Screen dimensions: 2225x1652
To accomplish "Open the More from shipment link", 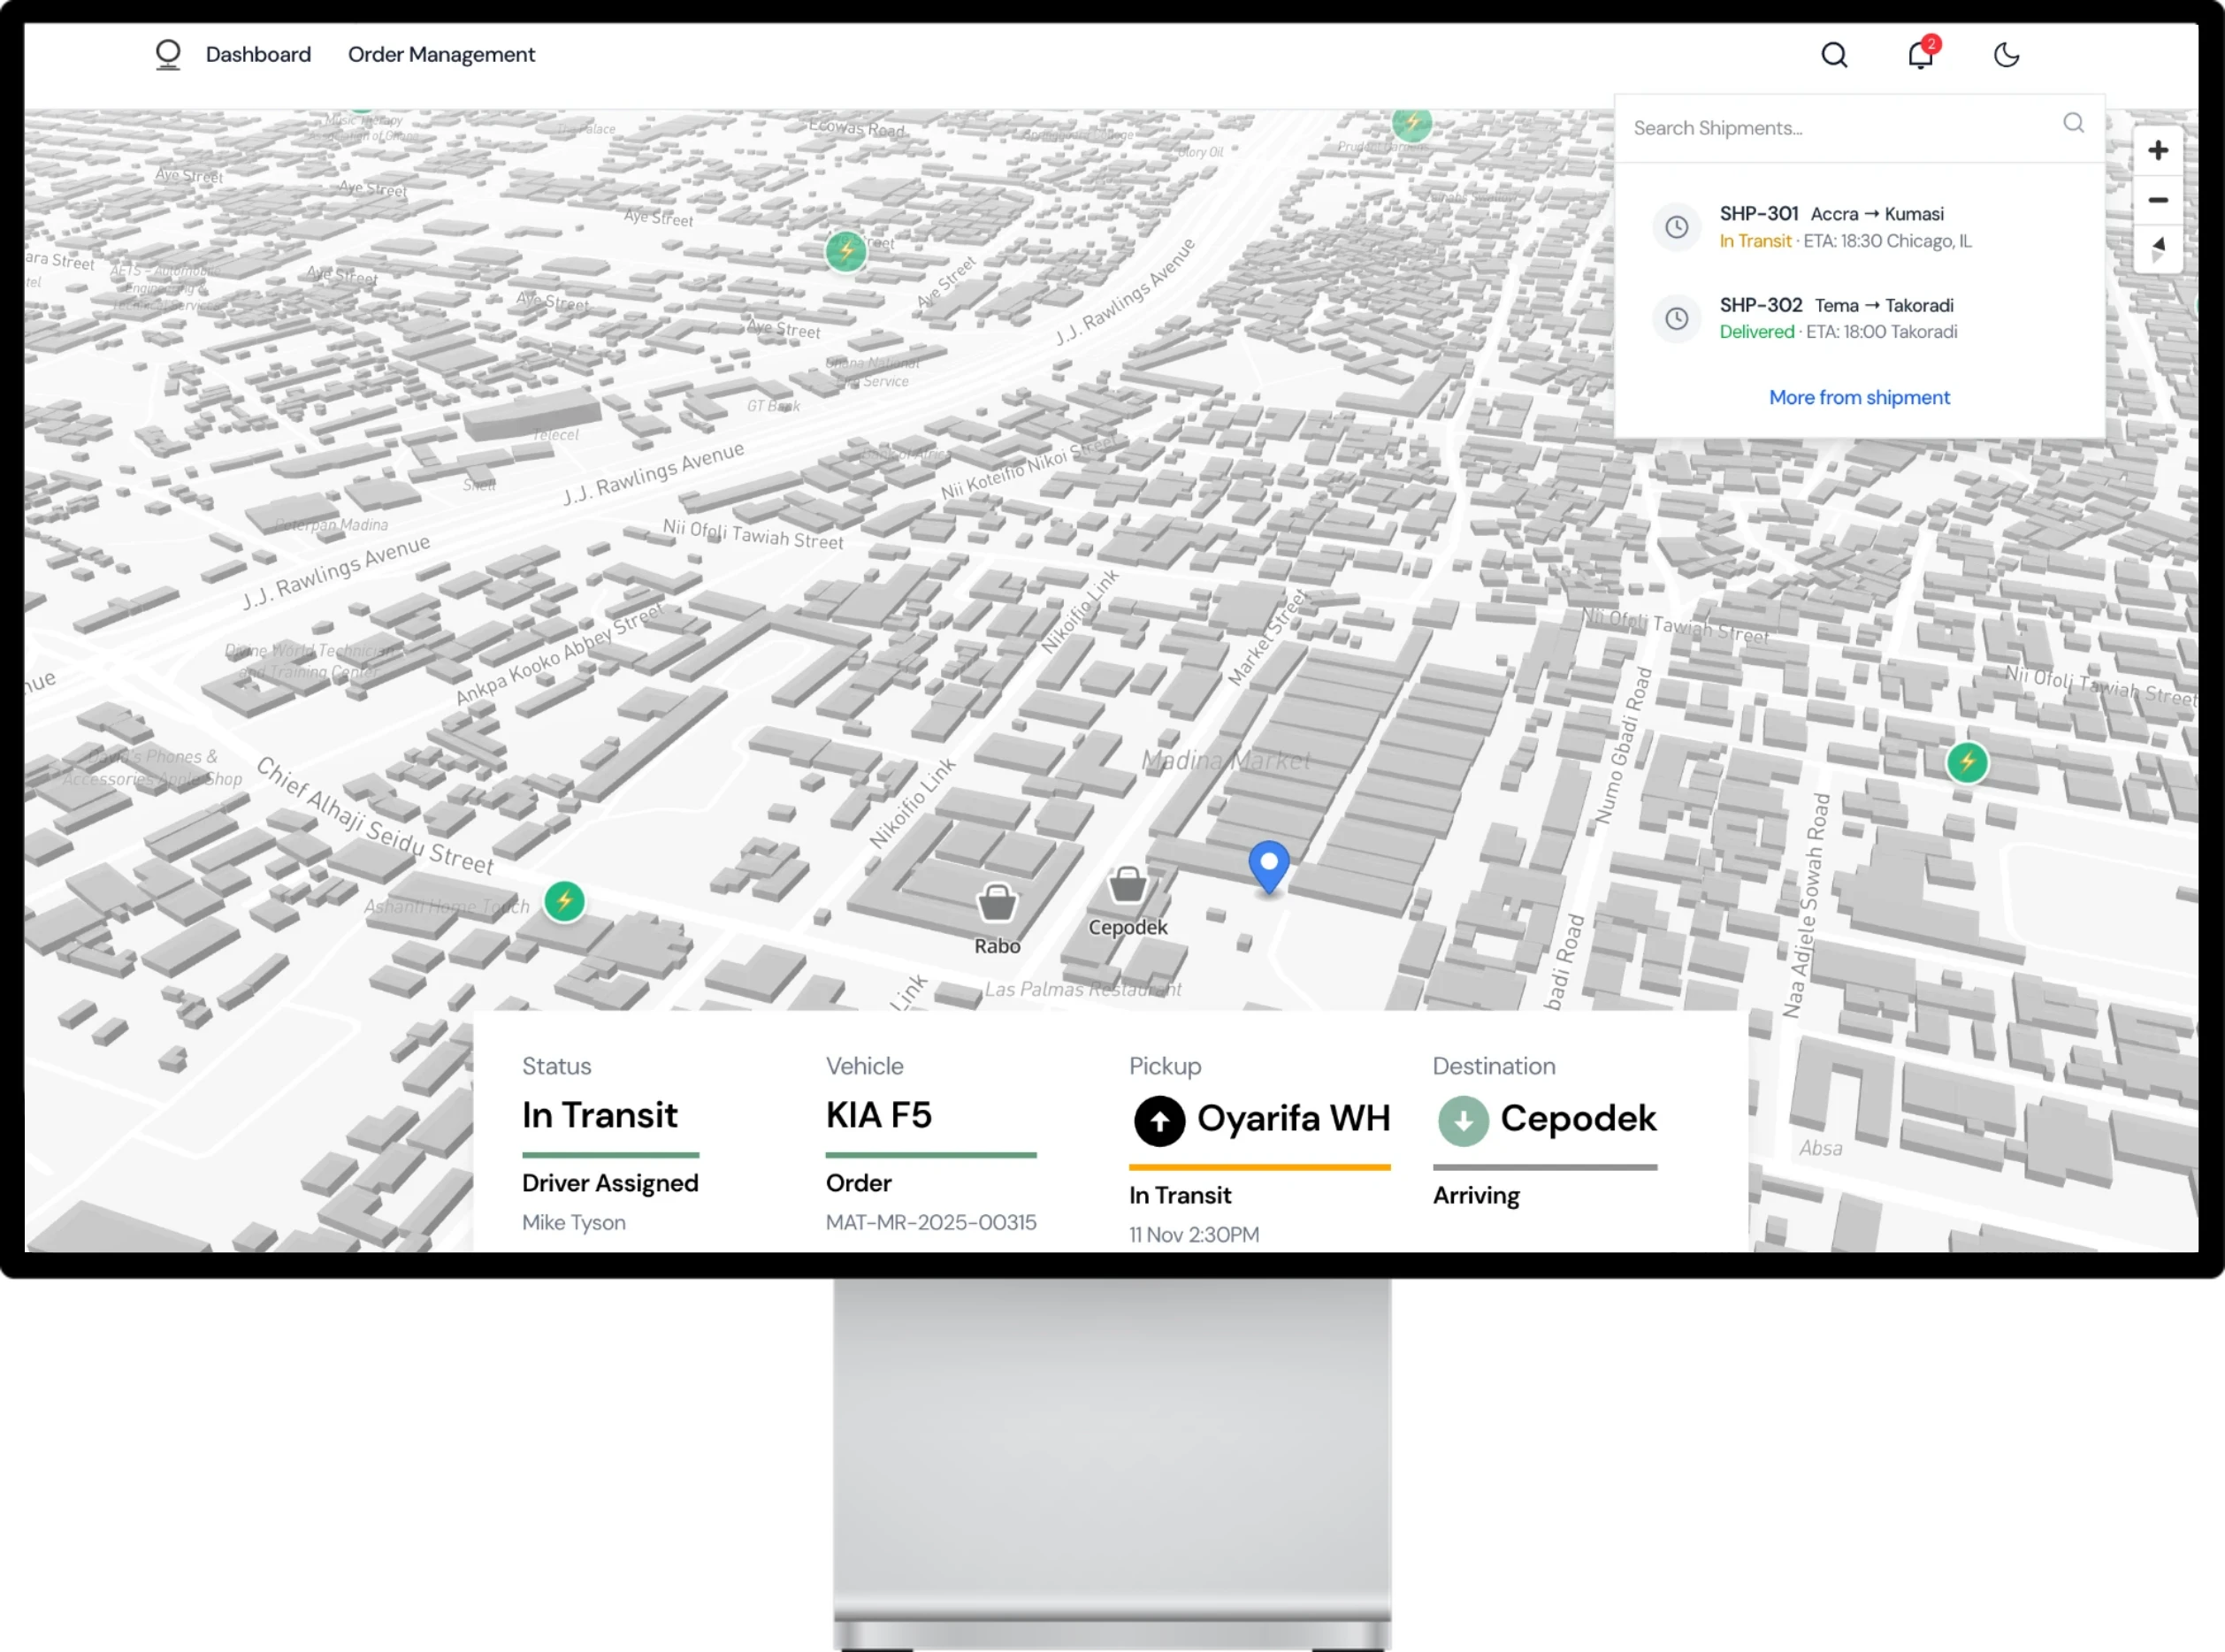I will point(1859,397).
